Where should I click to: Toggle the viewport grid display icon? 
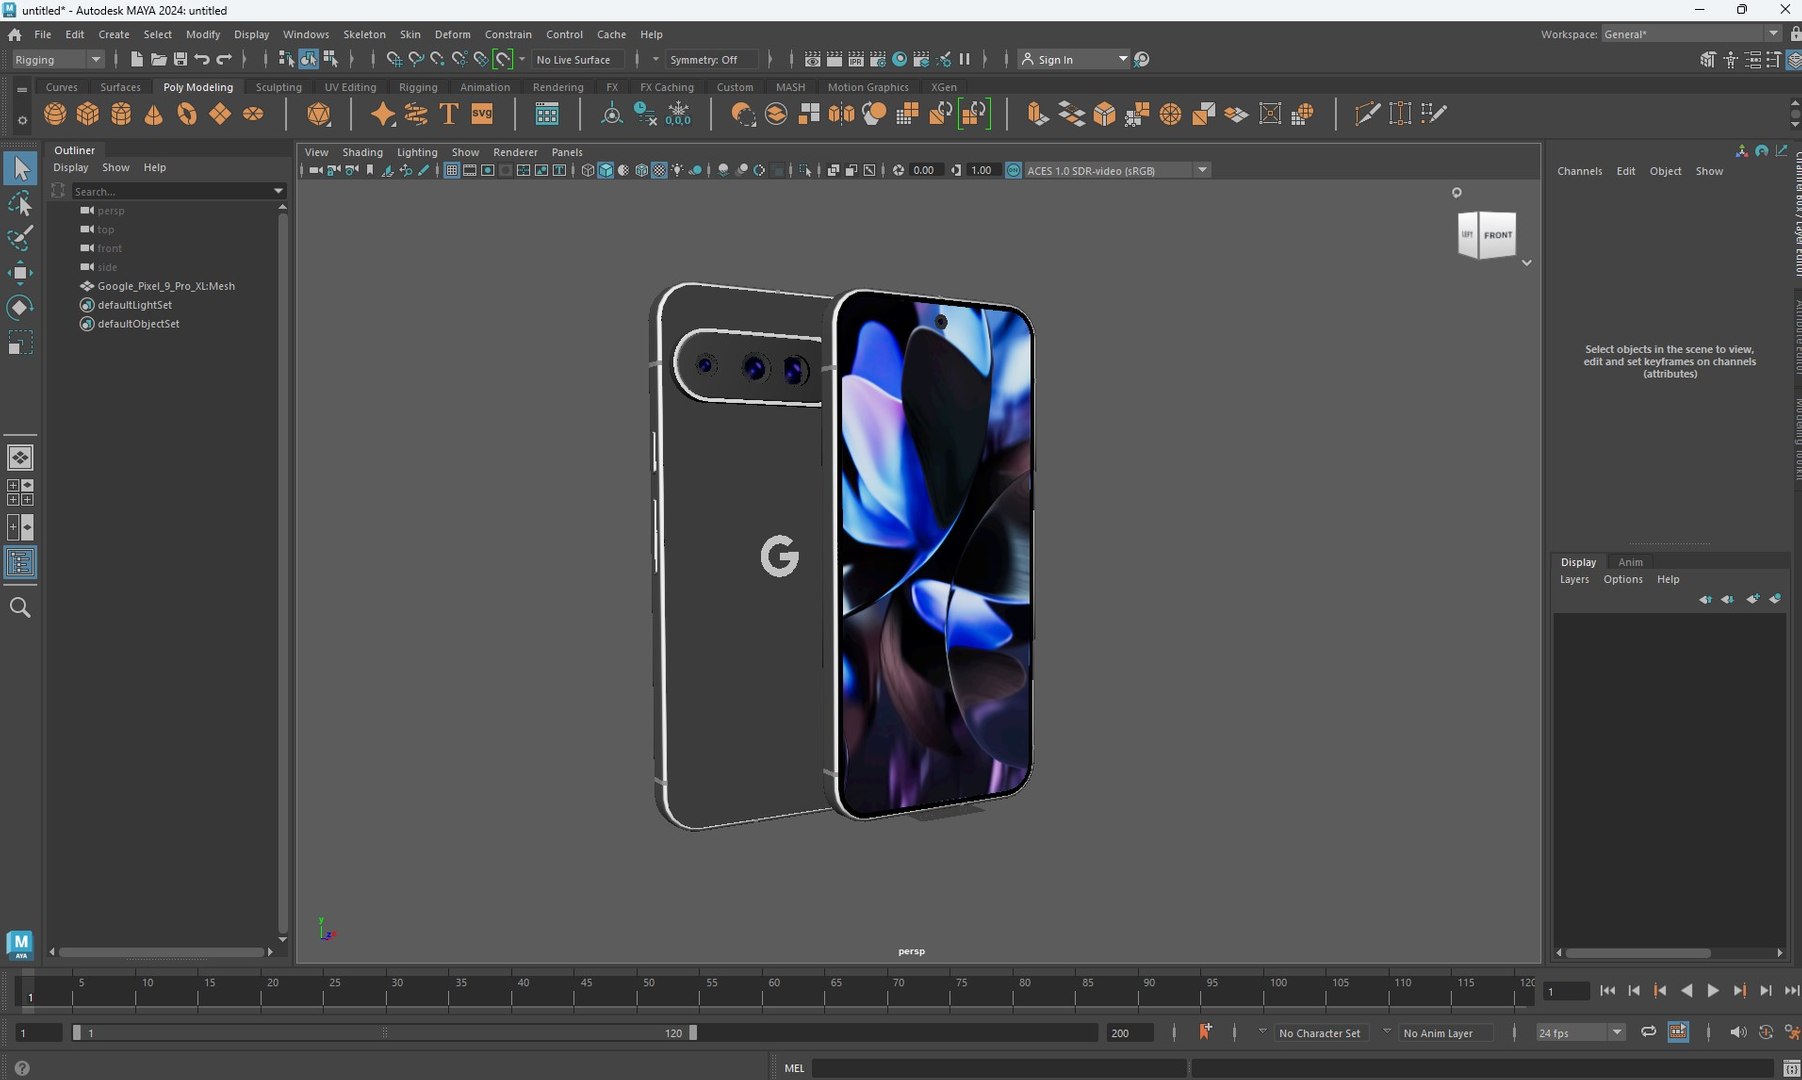point(452,171)
